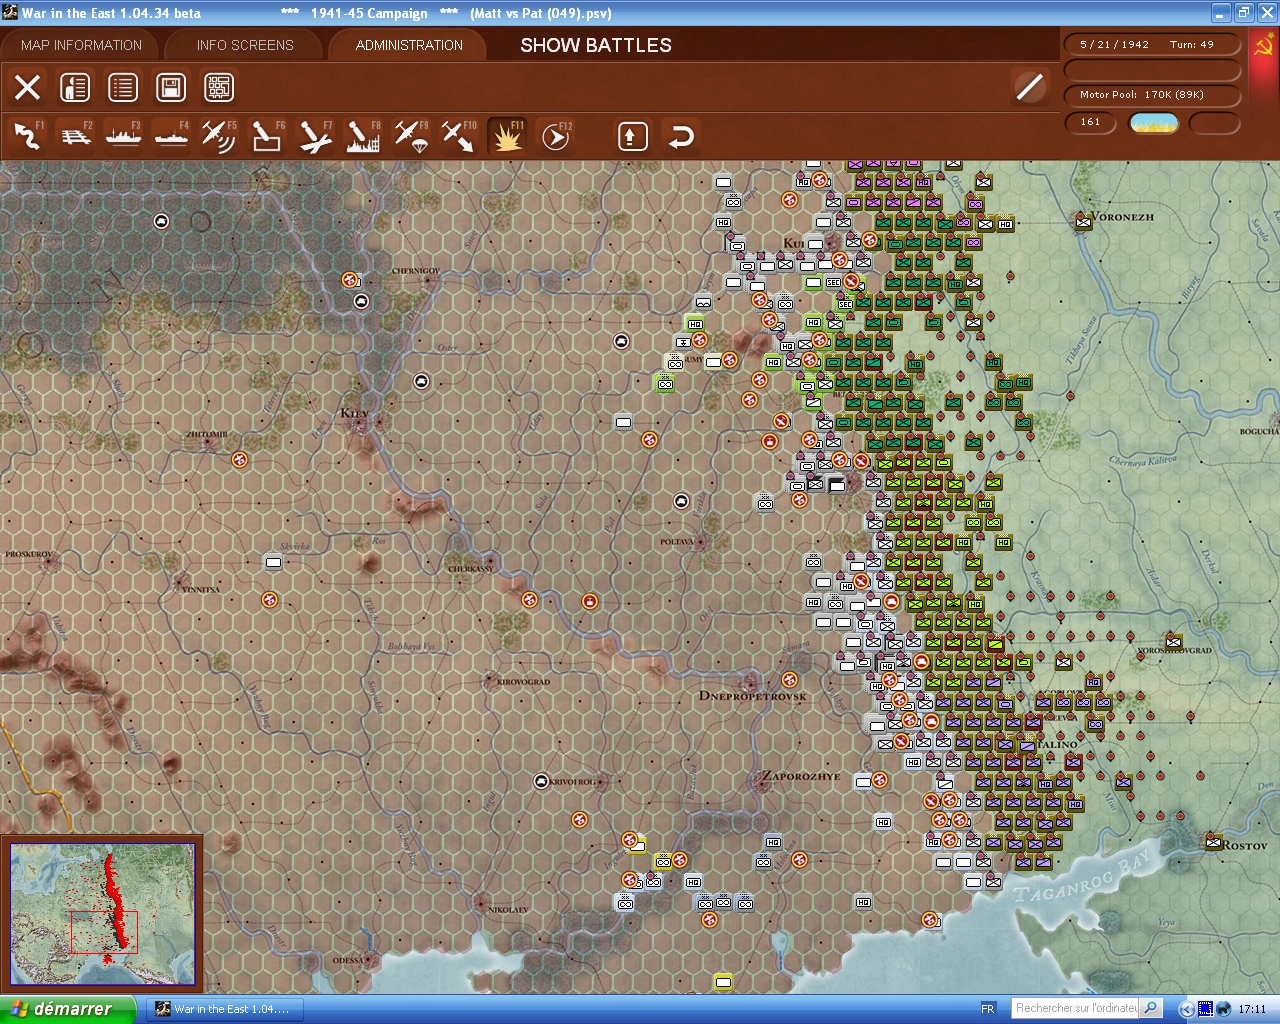Select F2 rail movement mode icon
Screen dimensions: 1280x1024
[76, 136]
